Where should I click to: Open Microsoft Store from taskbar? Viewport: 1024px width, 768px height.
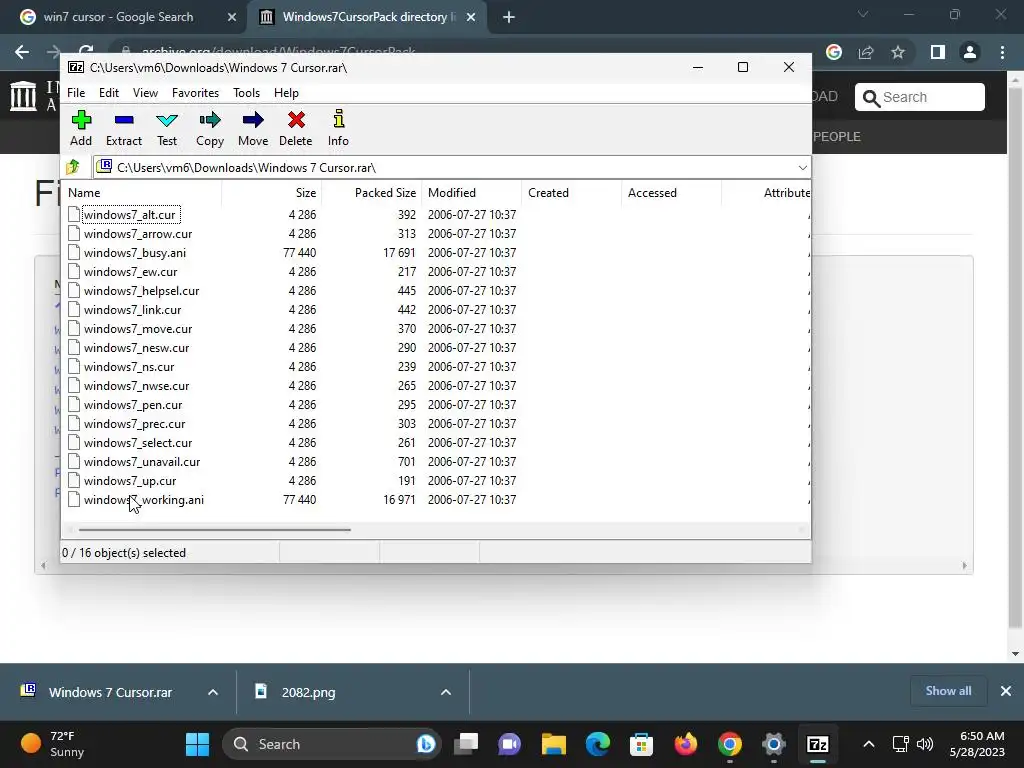641,744
